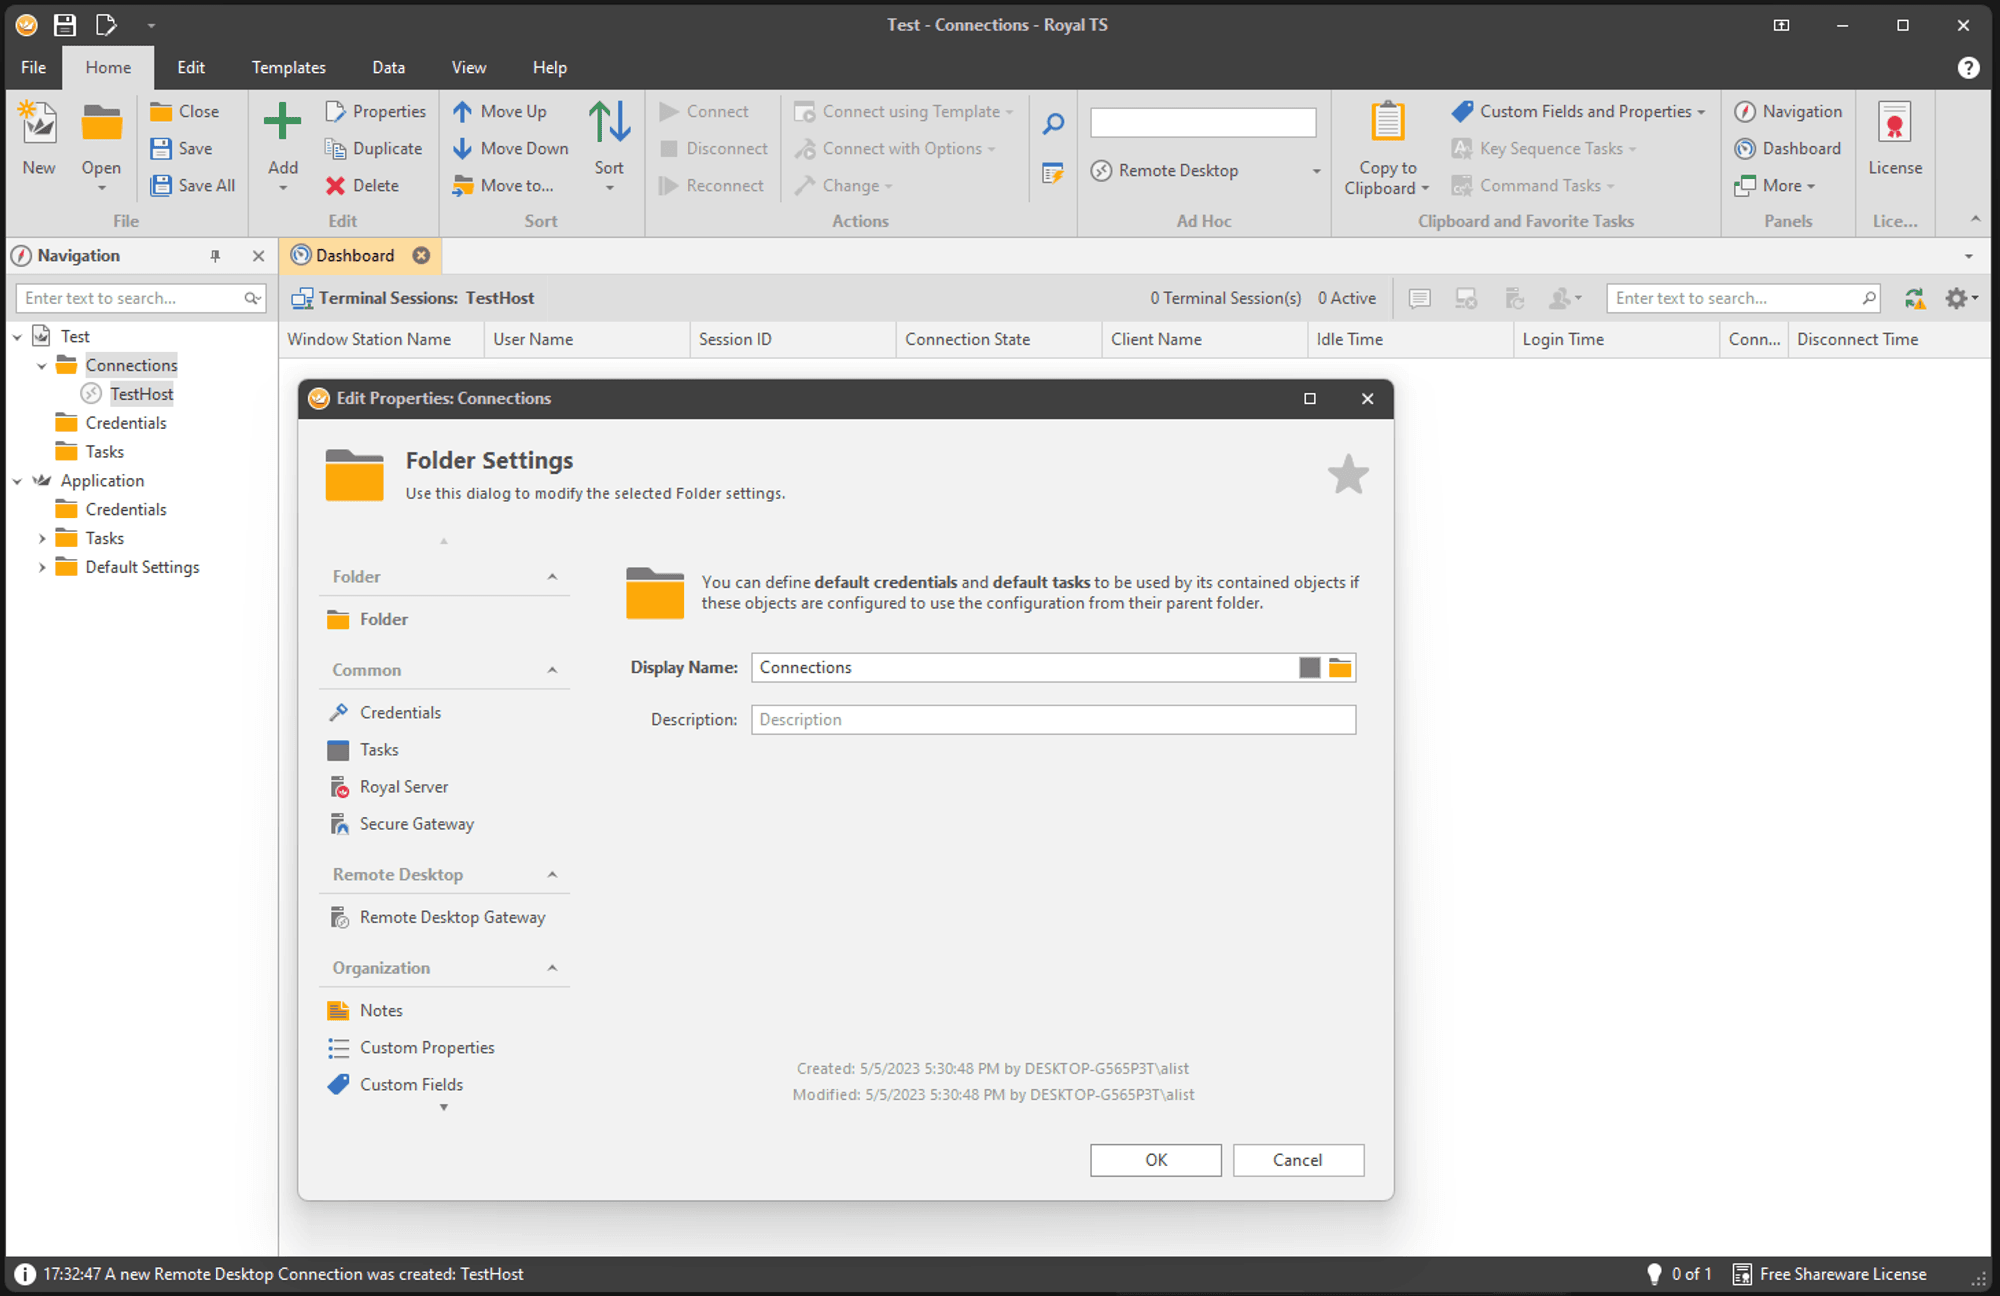Click the gray color swatch beside Display Name
The width and height of the screenshot is (2000, 1296).
pos(1309,668)
